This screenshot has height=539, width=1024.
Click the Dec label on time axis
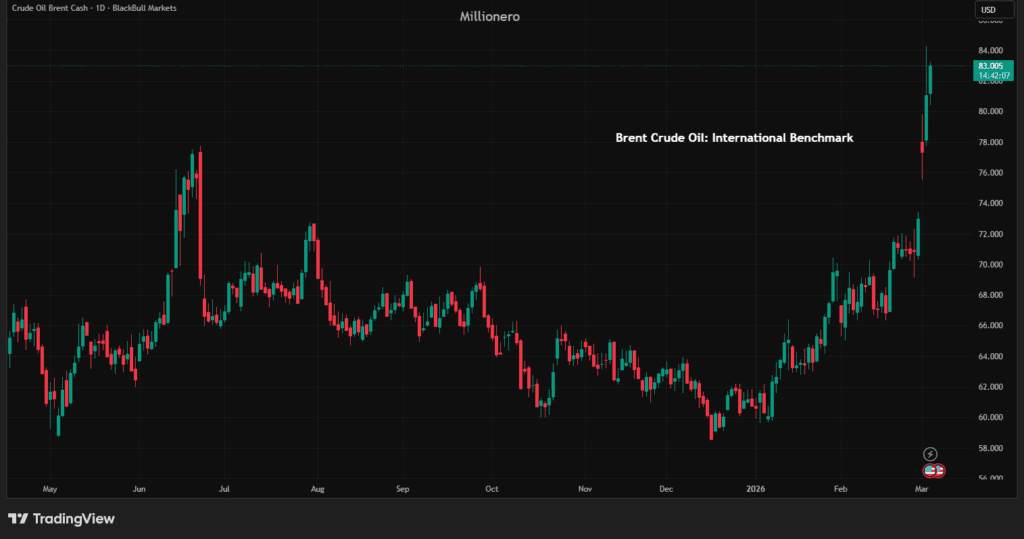pyautogui.click(x=668, y=490)
